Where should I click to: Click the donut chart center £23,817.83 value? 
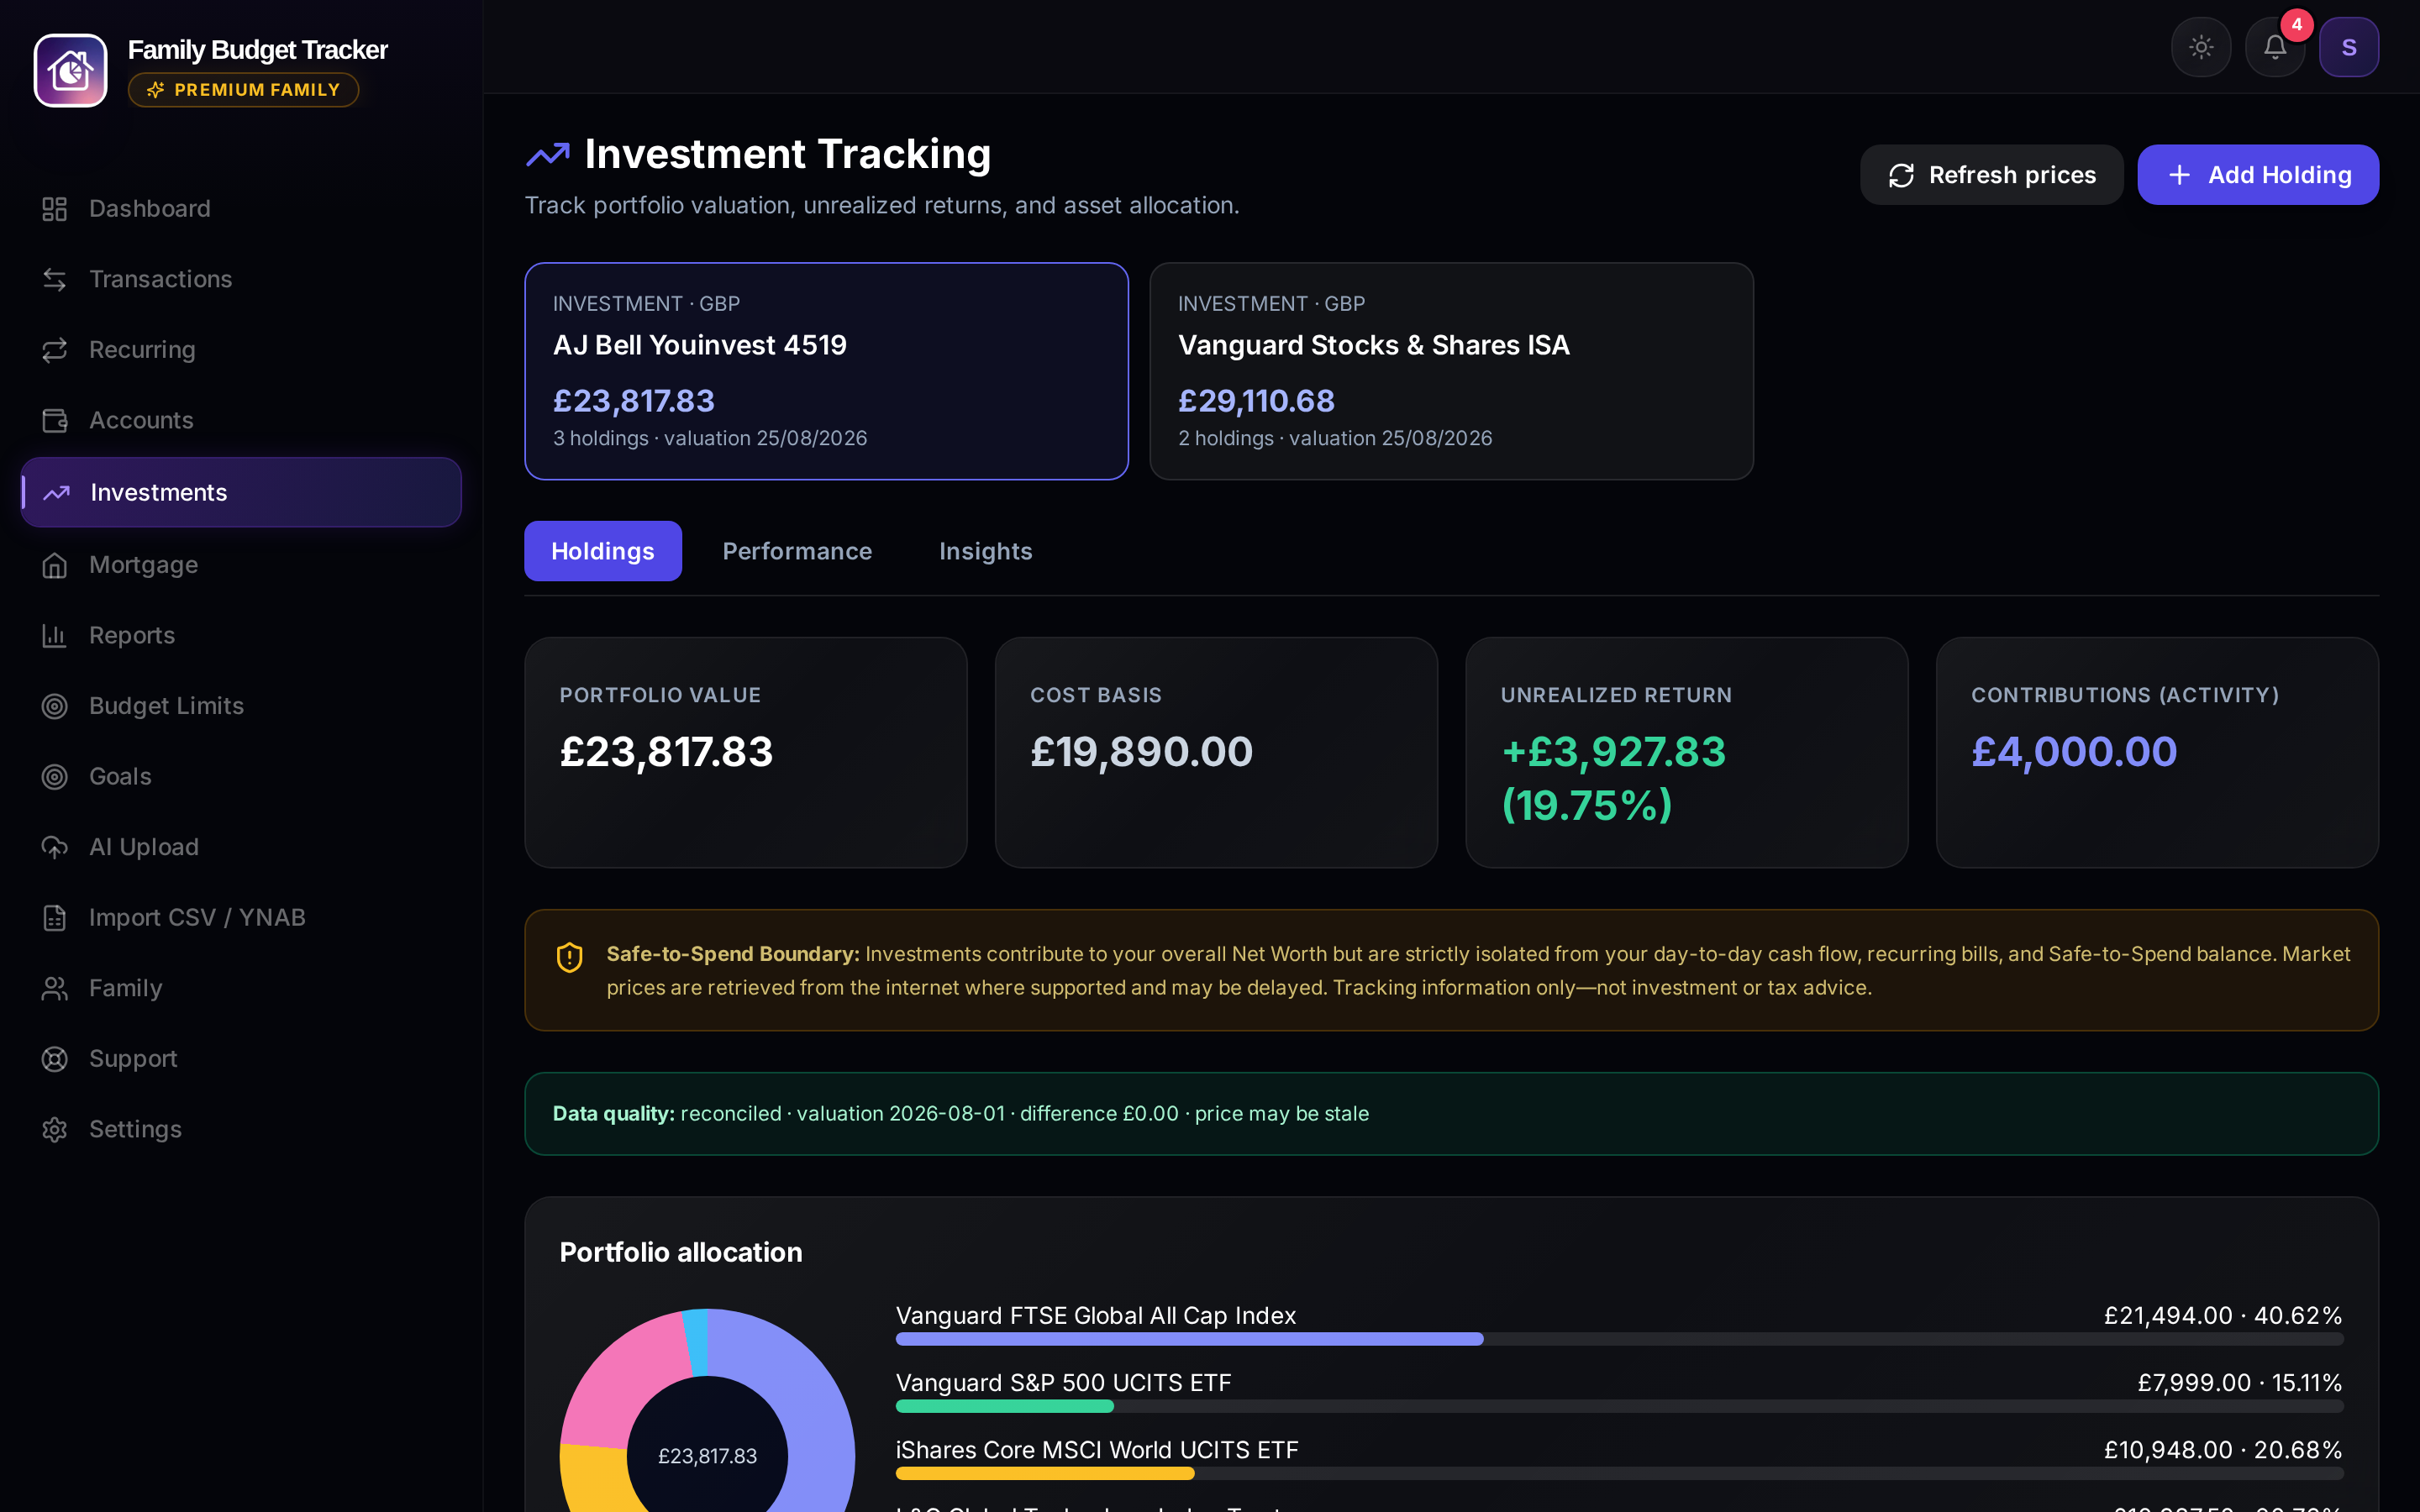(707, 1456)
